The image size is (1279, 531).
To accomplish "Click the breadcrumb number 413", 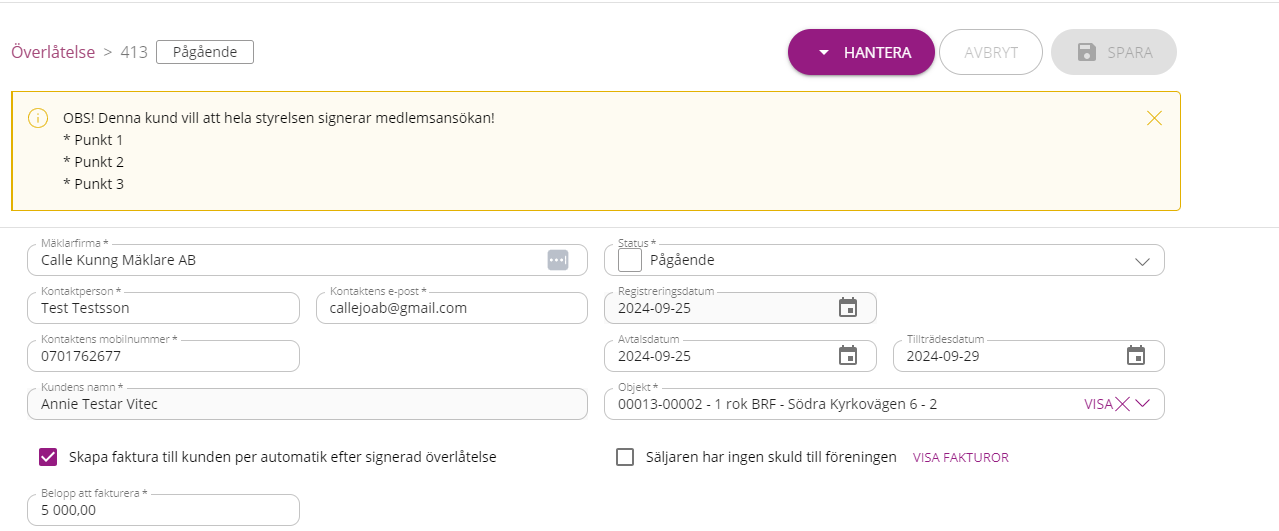I will tap(134, 52).
